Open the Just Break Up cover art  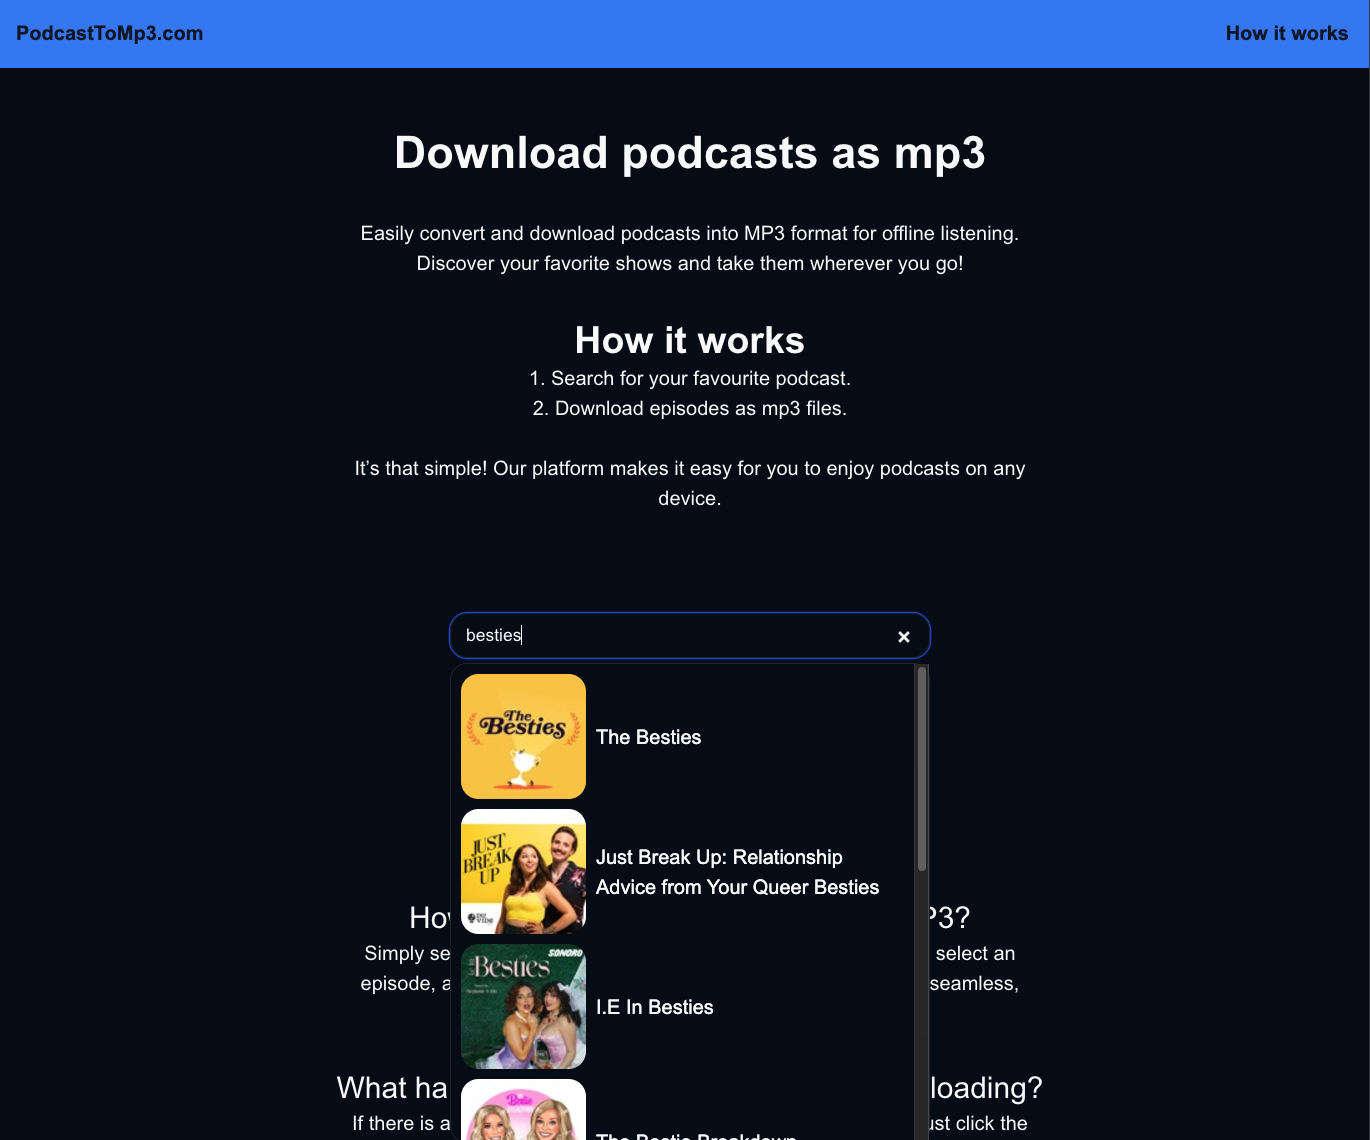[x=523, y=872]
